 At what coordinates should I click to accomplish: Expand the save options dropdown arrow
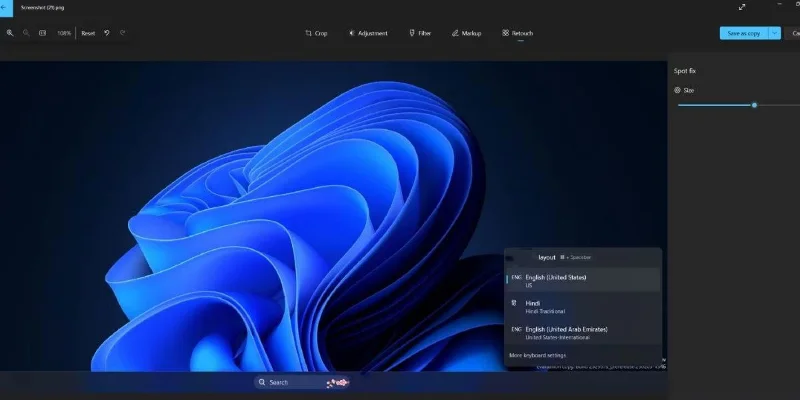(x=774, y=33)
